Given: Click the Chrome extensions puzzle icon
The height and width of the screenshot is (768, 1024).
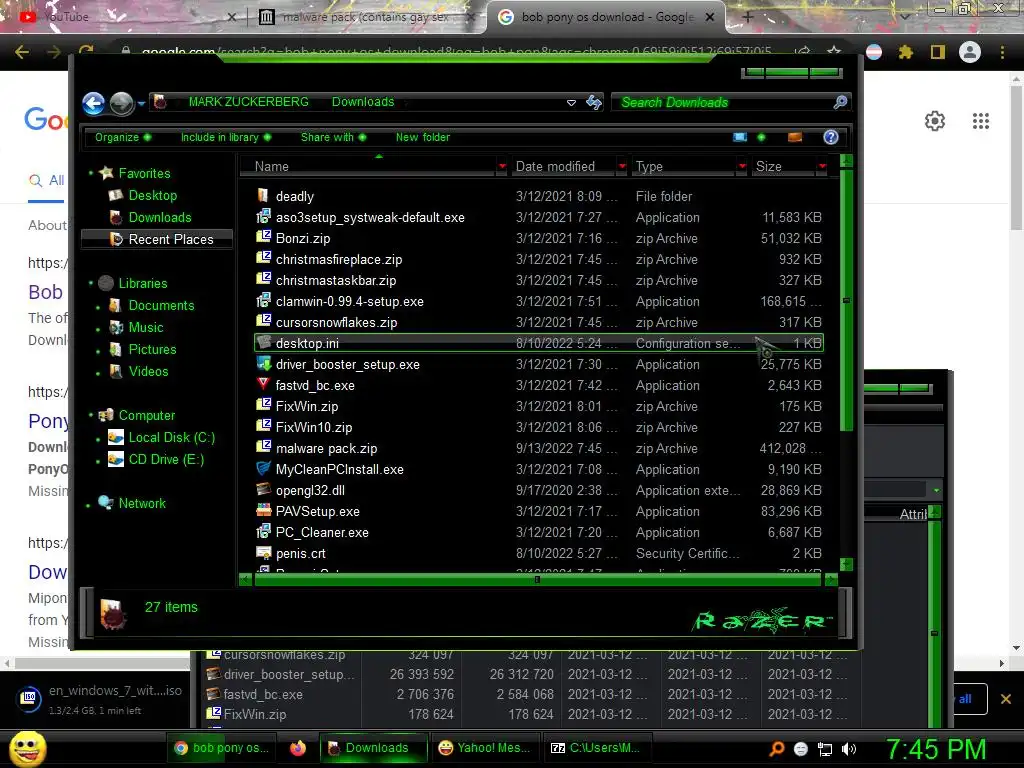Looking at the screenshot, I should click(905, 52).
